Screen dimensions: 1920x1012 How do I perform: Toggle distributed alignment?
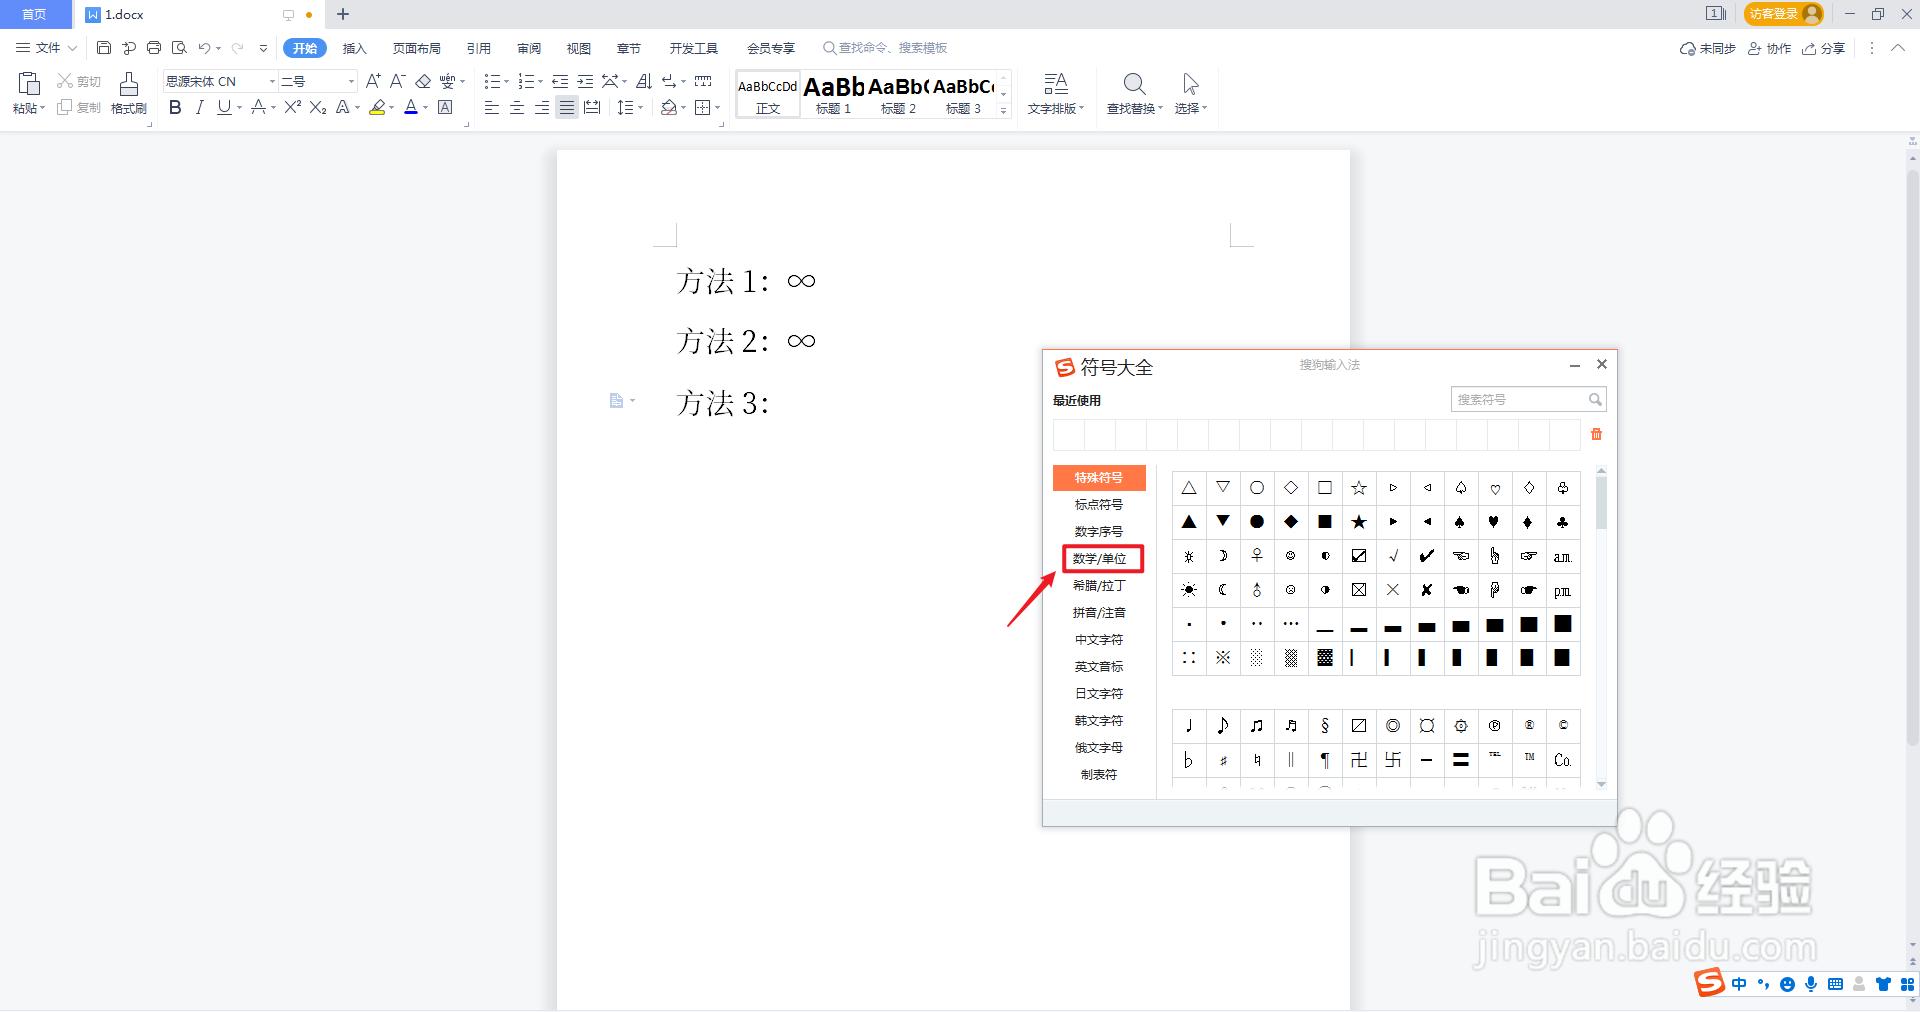[592, 107]
